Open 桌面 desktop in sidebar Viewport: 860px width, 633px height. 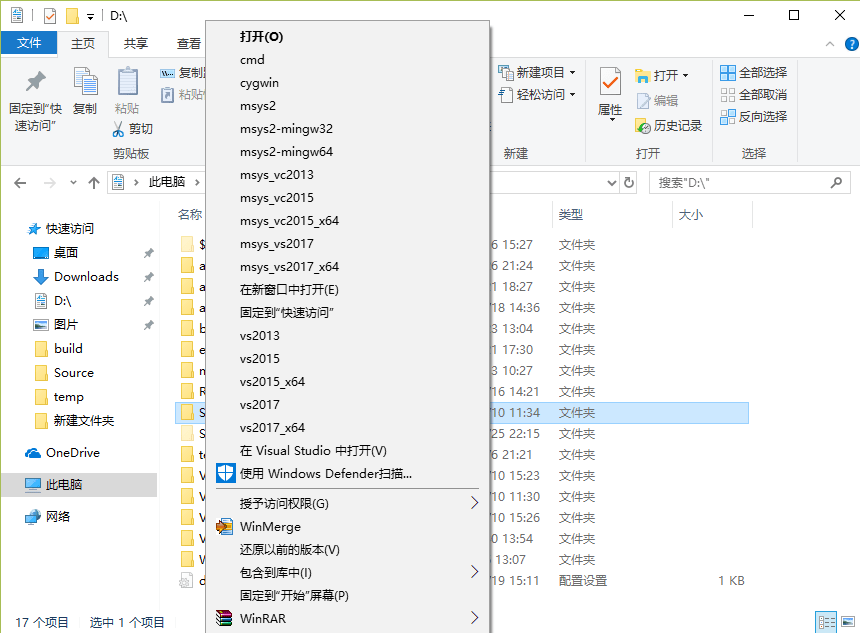(66, 253)
